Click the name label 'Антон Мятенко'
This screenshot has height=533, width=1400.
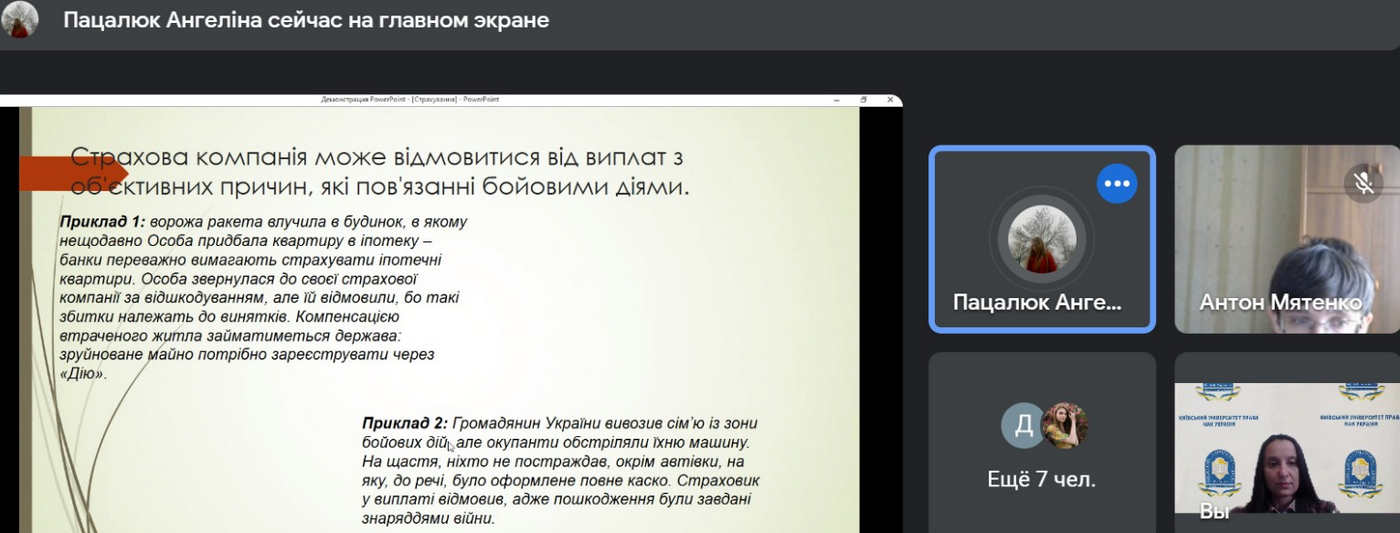pos(1280,302)
